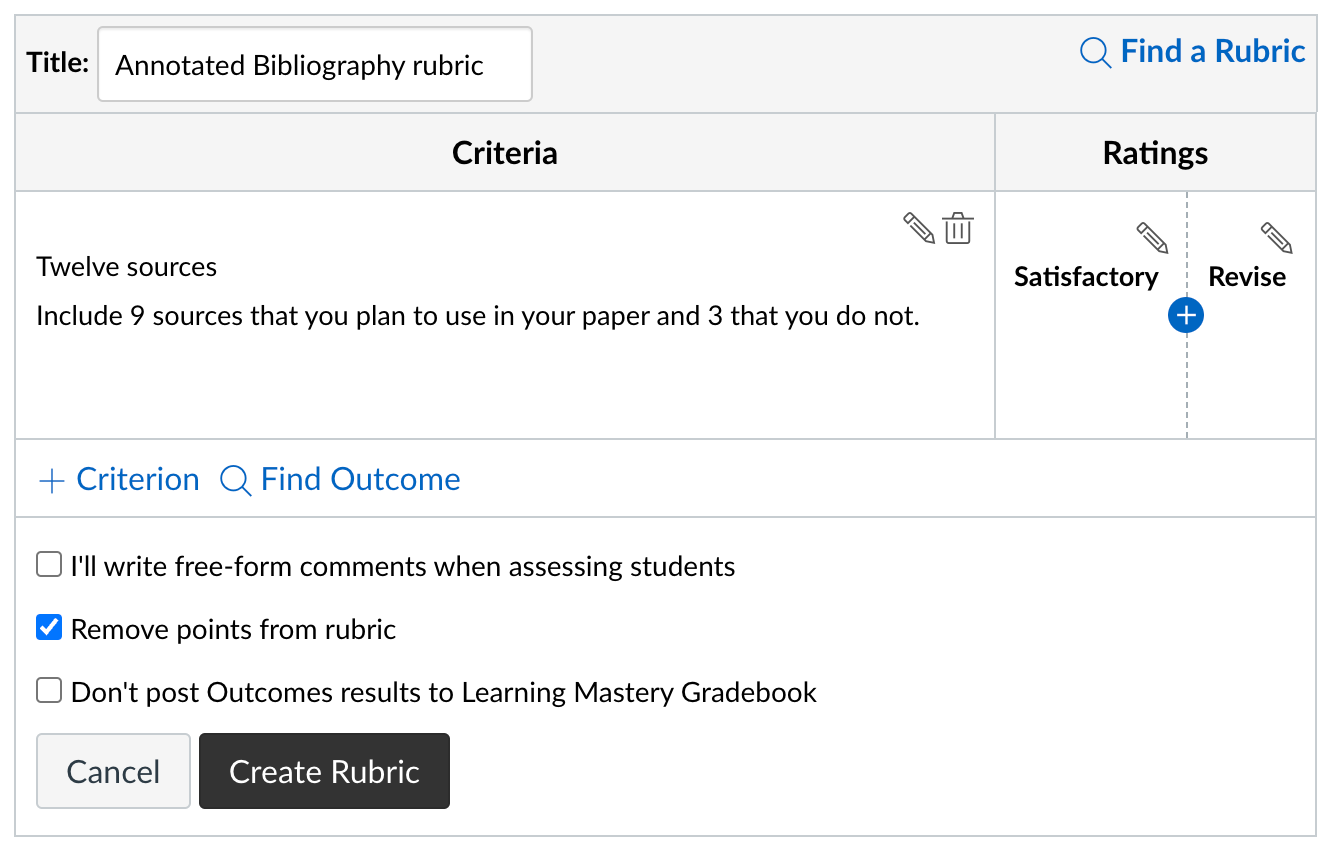1336x854 pixels.
Task: Click the Create Rubric button
Action: (x=323, y=771)
